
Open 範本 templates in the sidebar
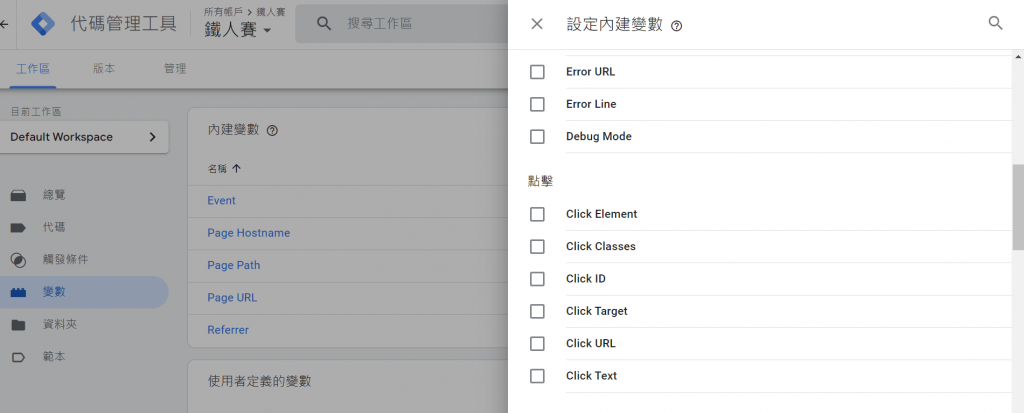pyautogui.click(x=54, y=357)
